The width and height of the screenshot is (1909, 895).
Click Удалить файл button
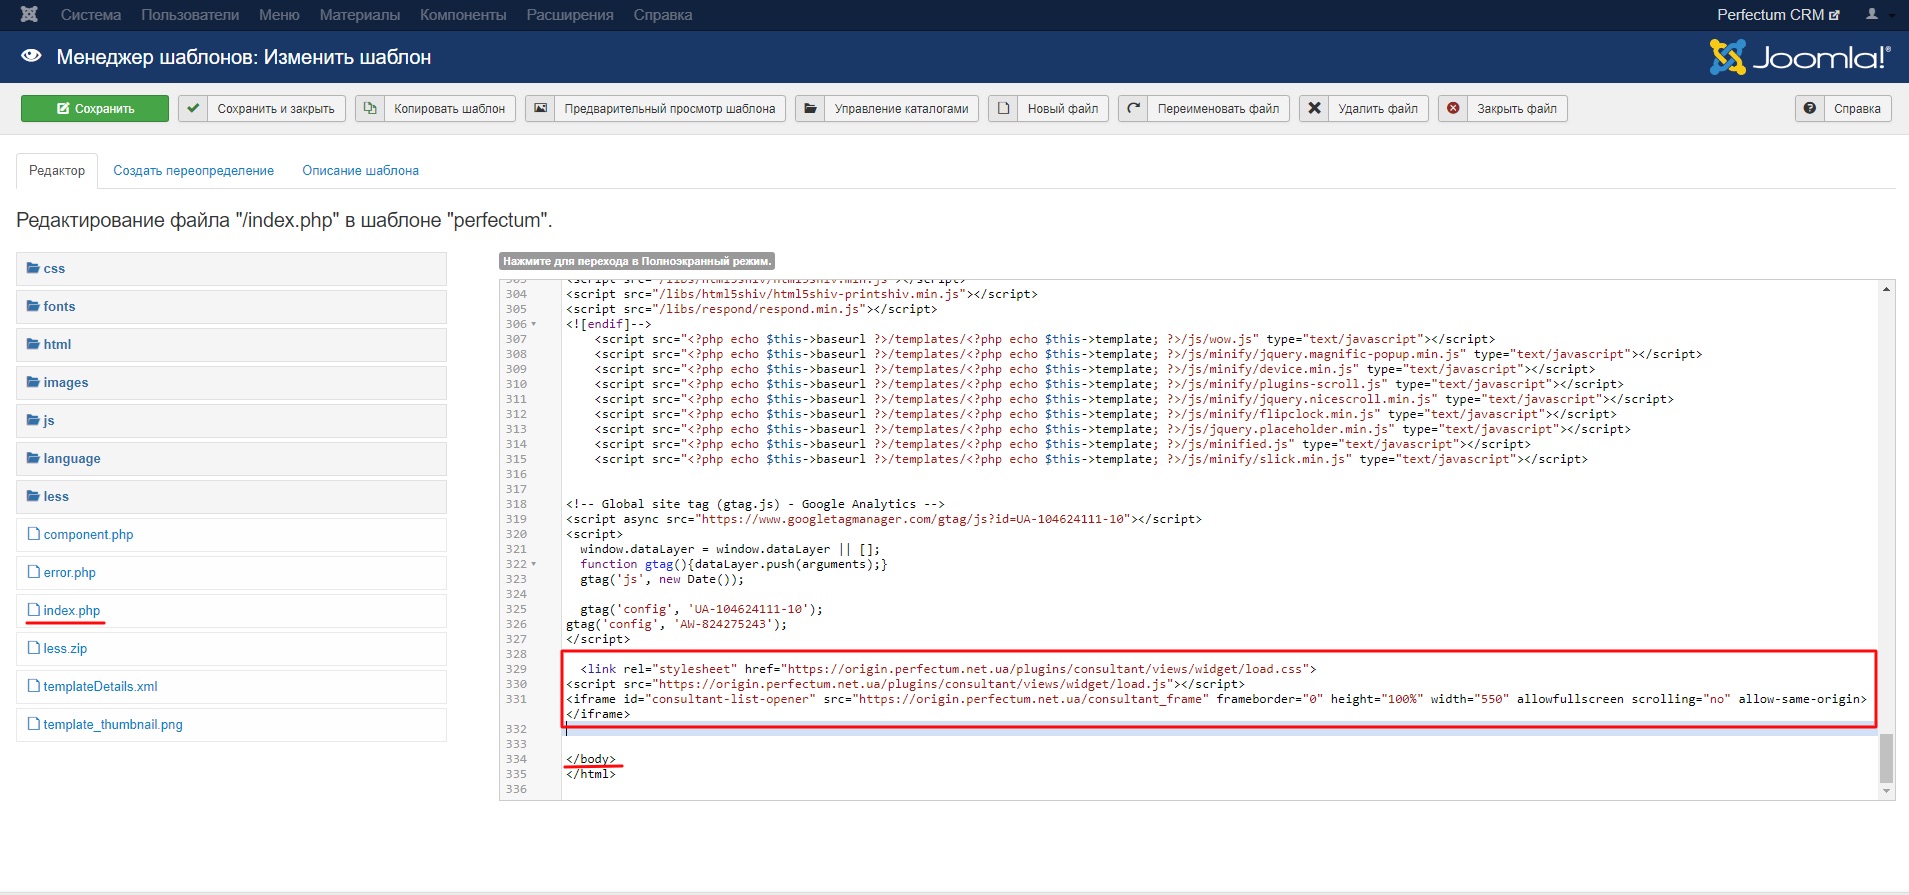point(1364,108)
